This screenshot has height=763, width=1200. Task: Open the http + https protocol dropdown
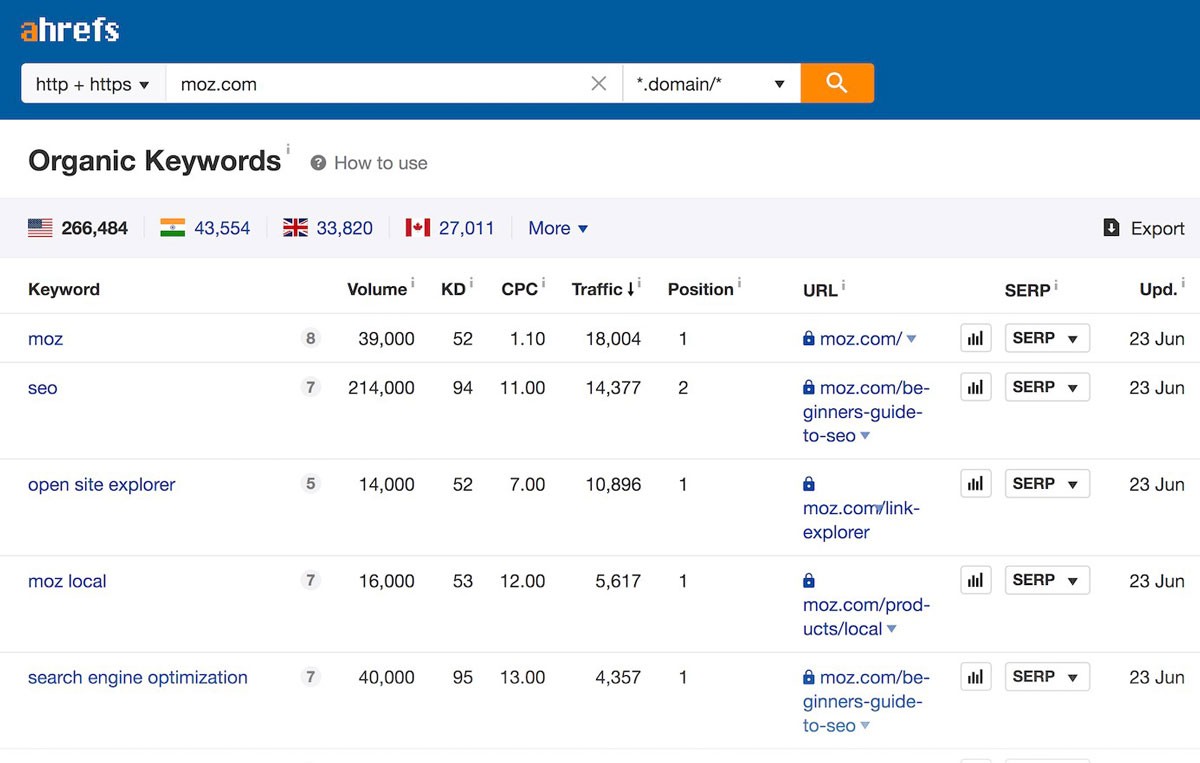[x=93, y=84]
